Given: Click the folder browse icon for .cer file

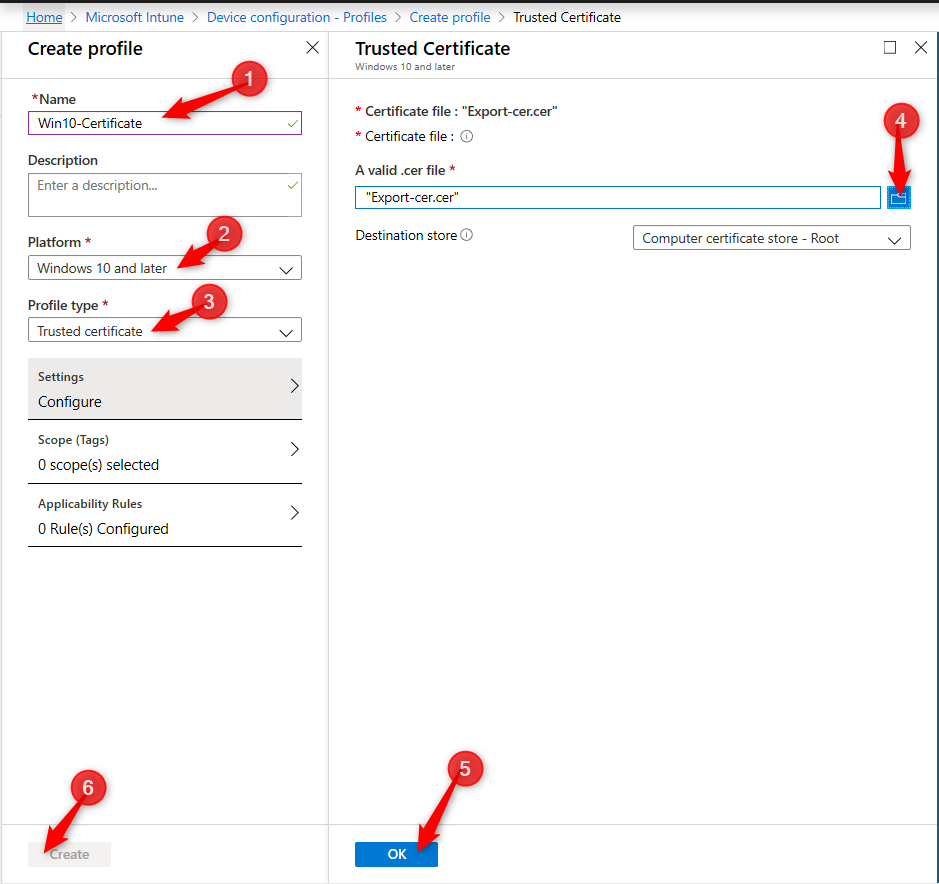Looking at the screenshot, I should pos(898,198).
